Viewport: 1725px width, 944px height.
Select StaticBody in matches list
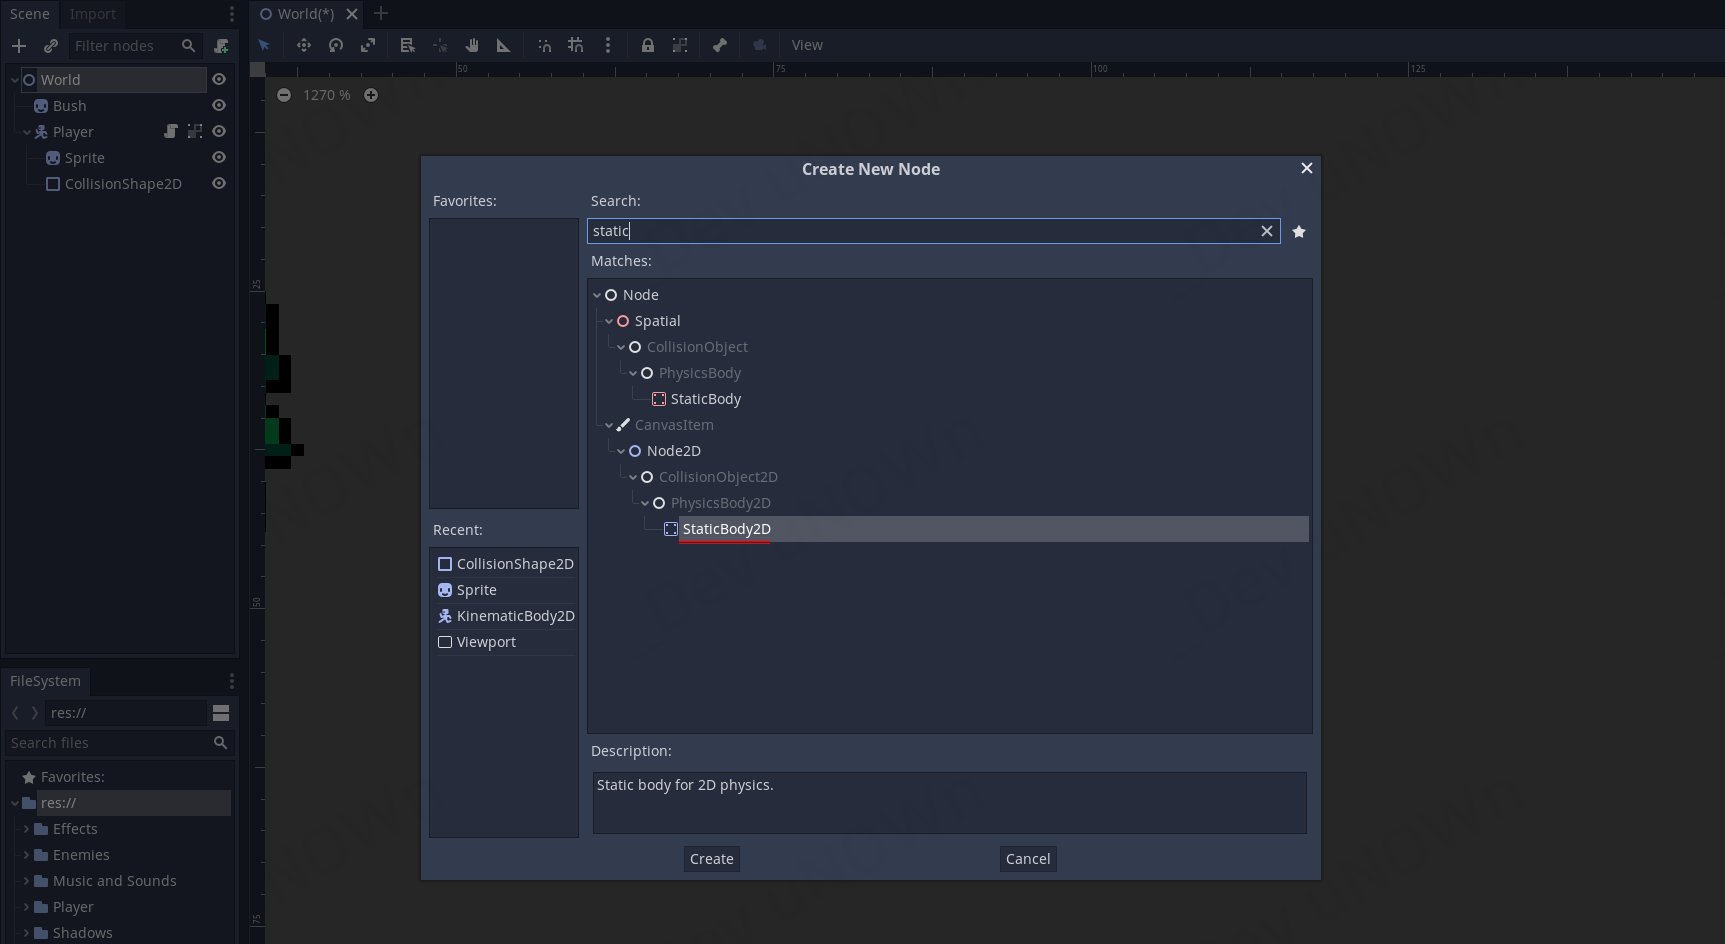pyautogui.click(x=706, y=399)
